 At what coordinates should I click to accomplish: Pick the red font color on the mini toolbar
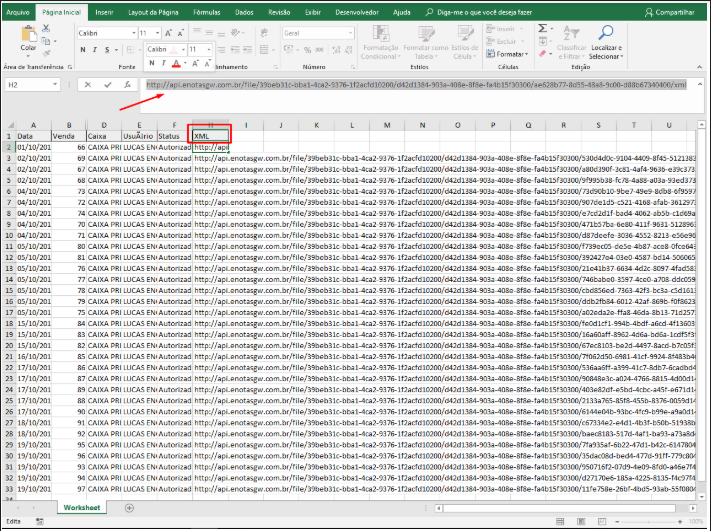[176, 63]
